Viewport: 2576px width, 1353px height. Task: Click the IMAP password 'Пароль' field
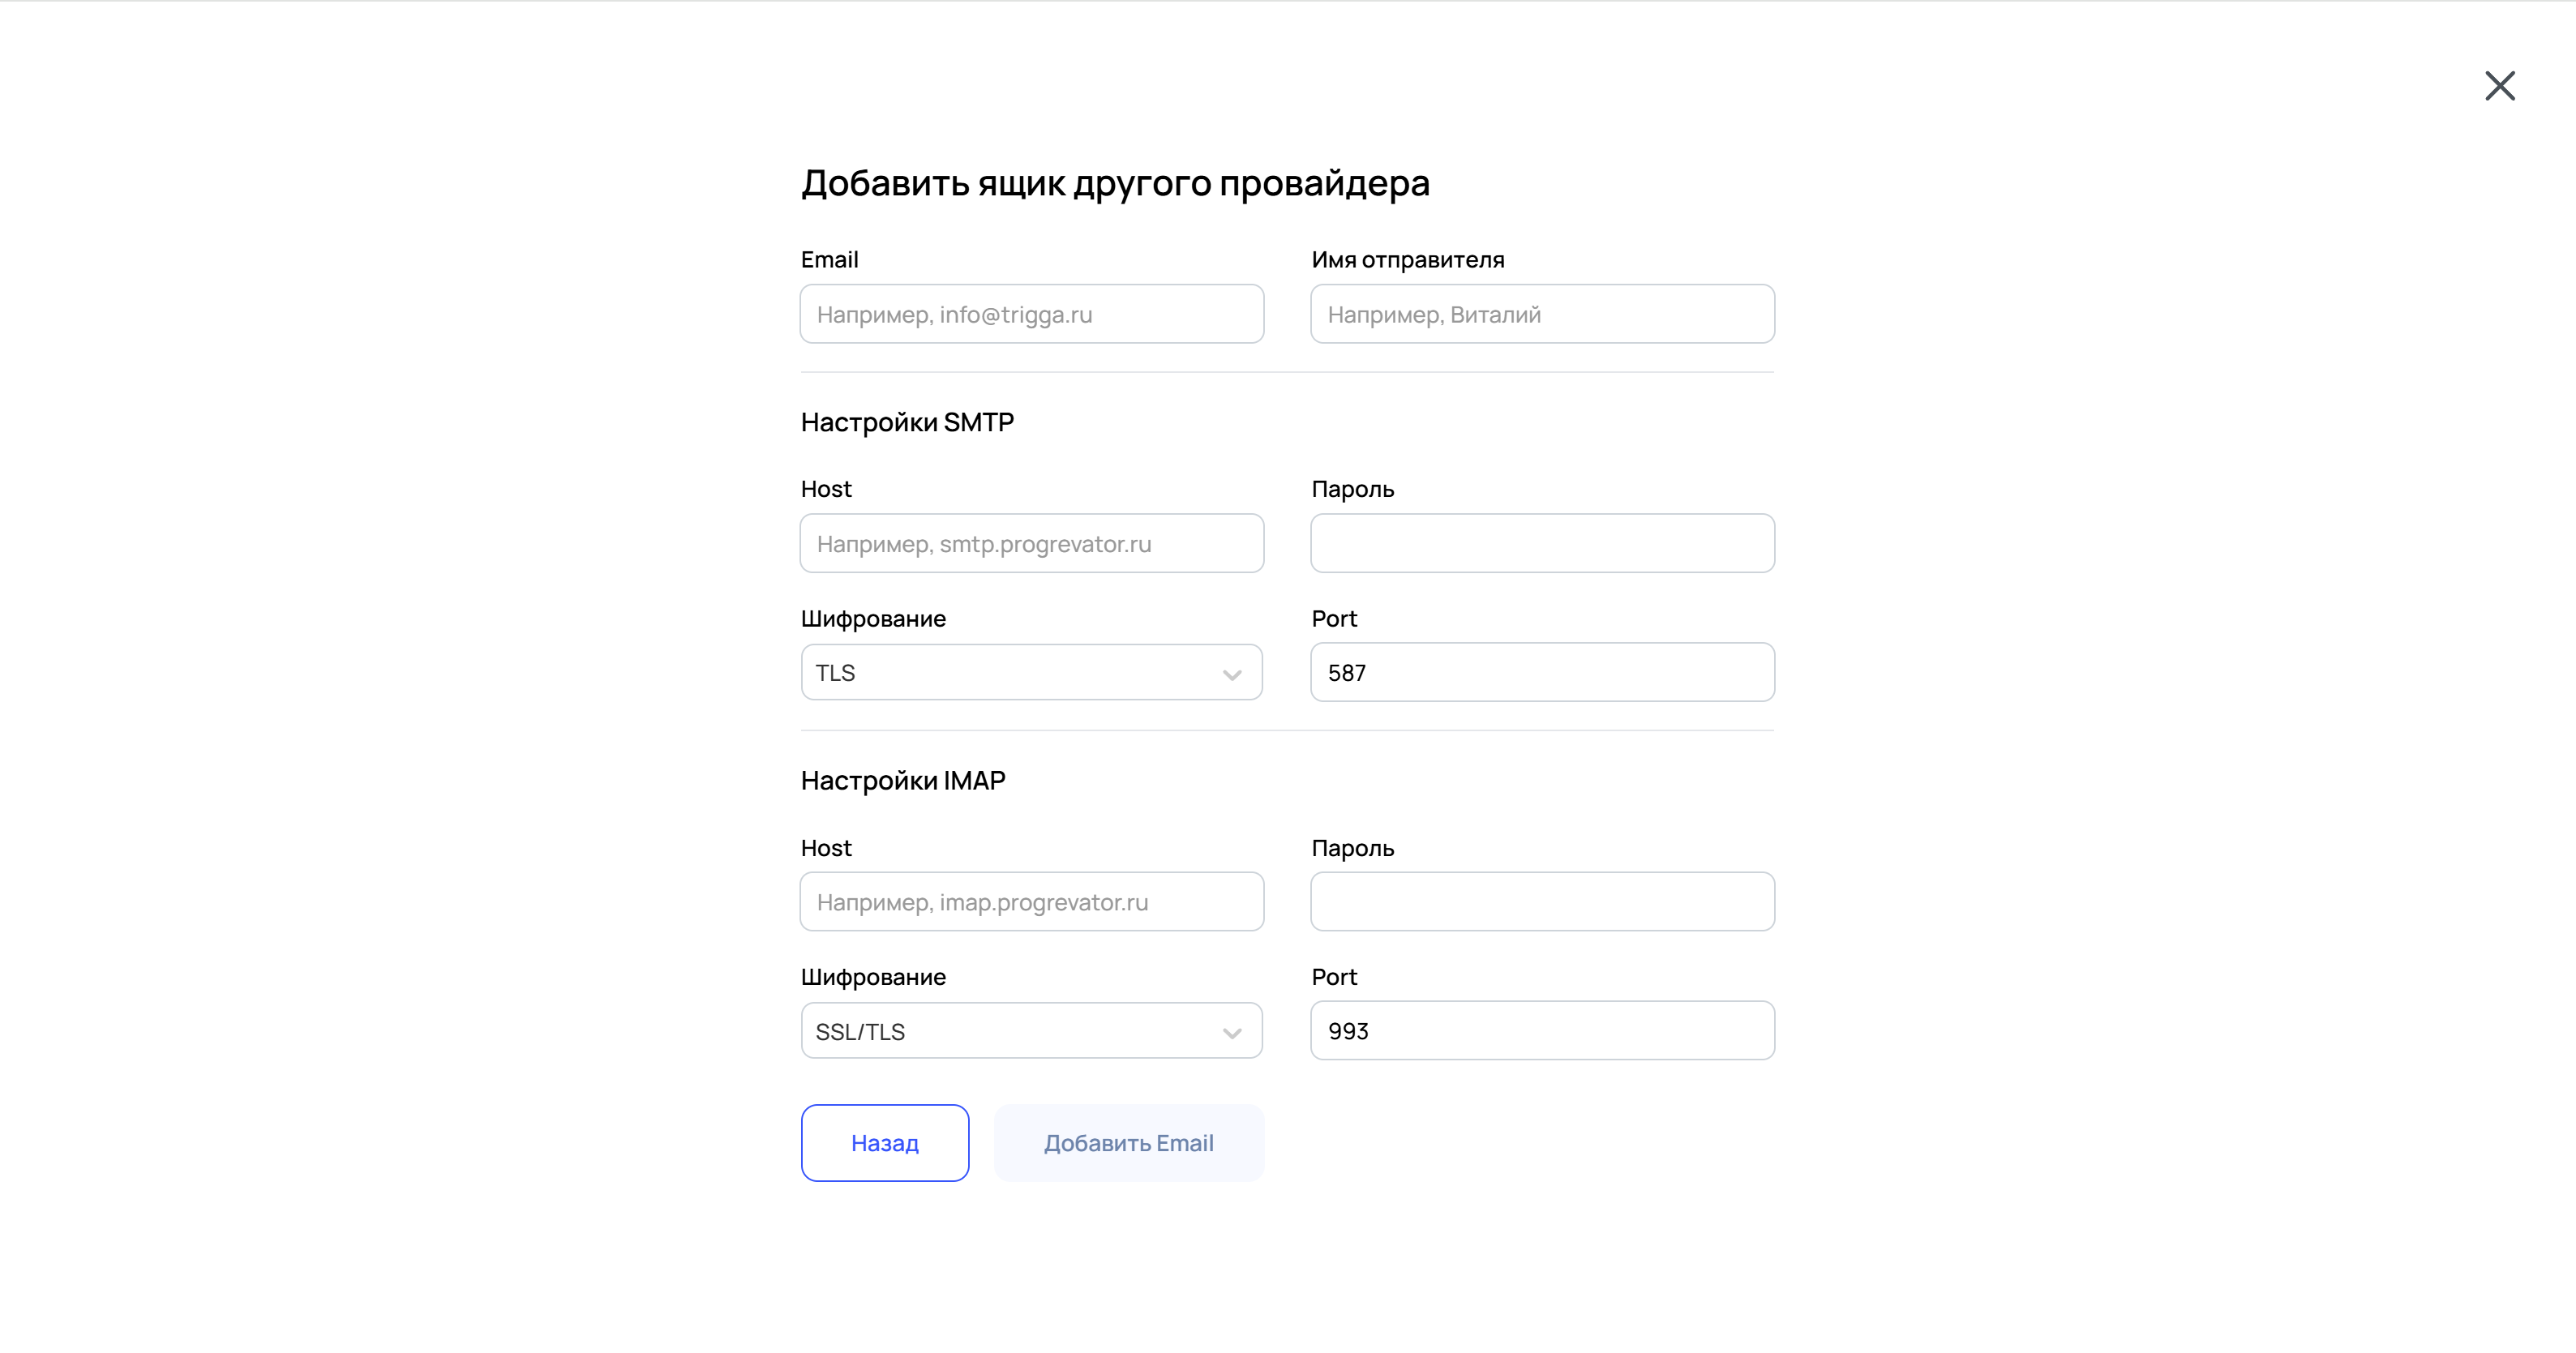[x=1542, y=902]
